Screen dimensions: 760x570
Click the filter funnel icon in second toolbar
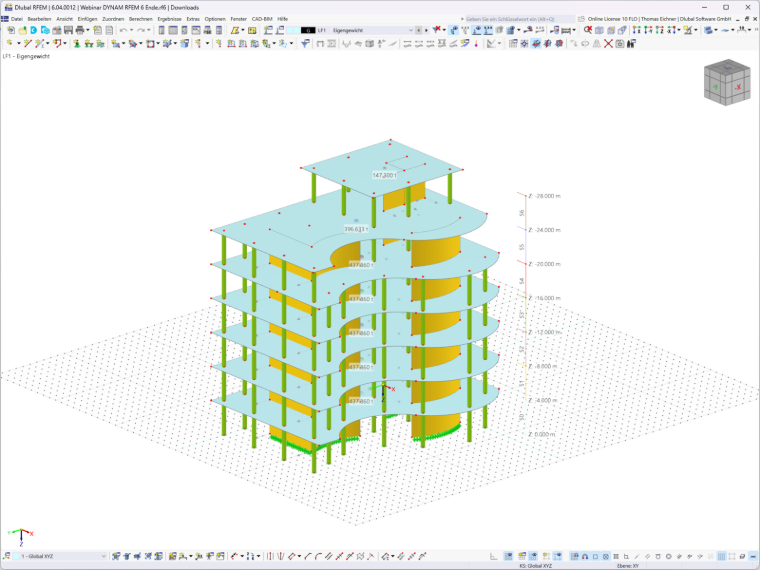[x=305, y=44]
